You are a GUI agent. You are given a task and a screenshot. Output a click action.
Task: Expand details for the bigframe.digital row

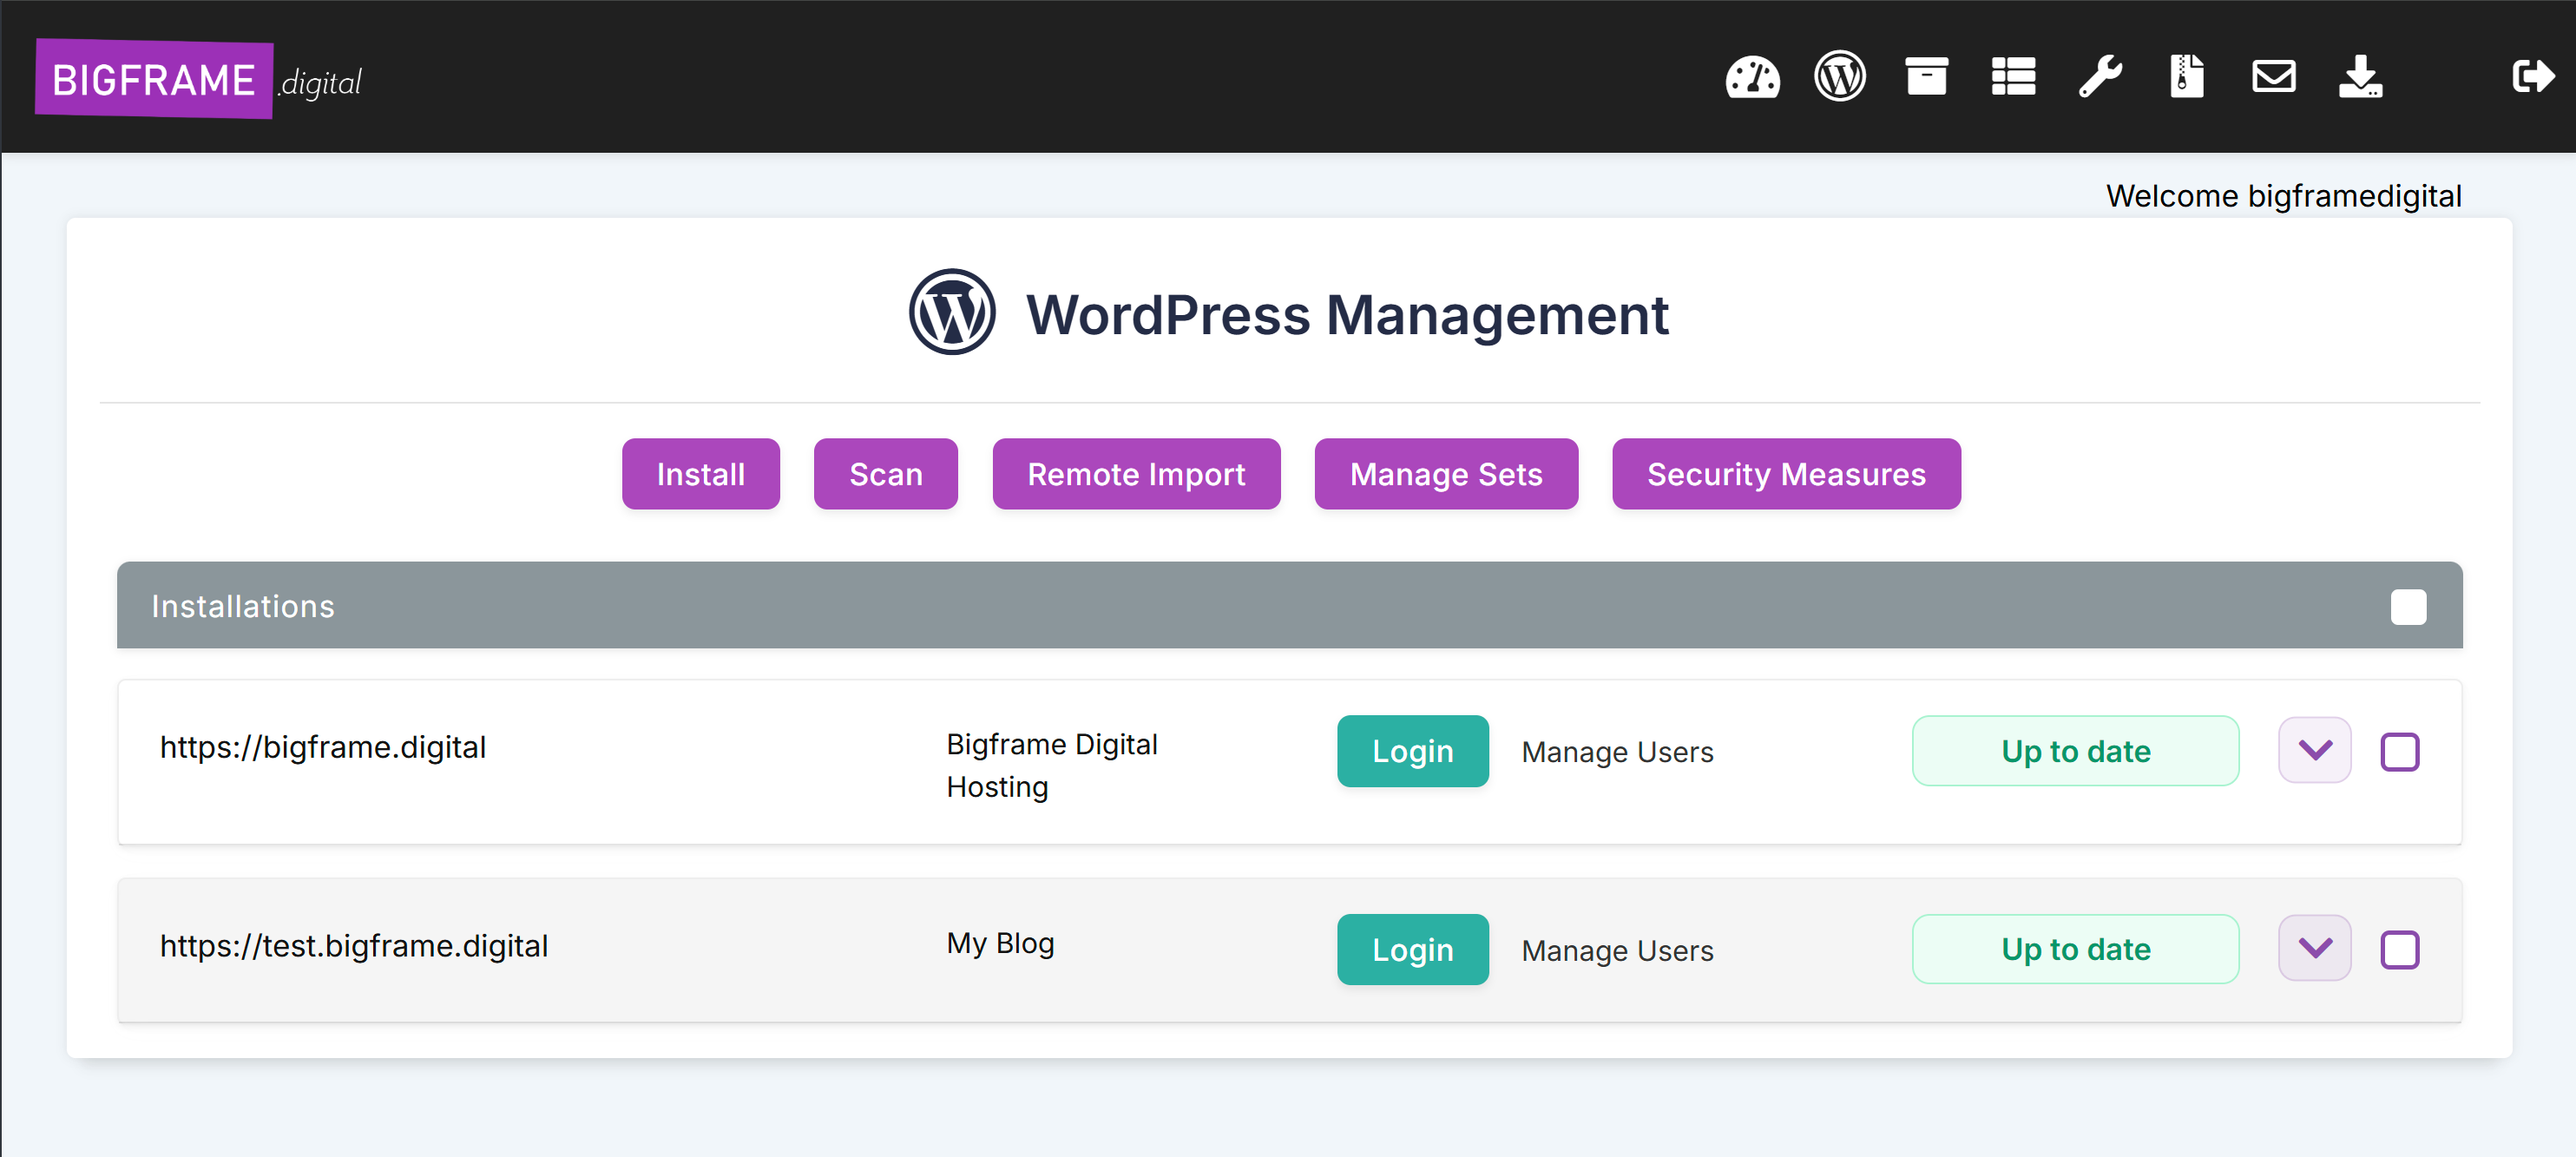pyautogui.click(x=2314, y=750)
